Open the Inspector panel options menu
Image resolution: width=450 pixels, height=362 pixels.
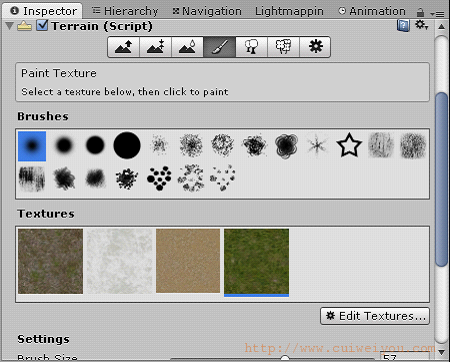click(437, 14)
